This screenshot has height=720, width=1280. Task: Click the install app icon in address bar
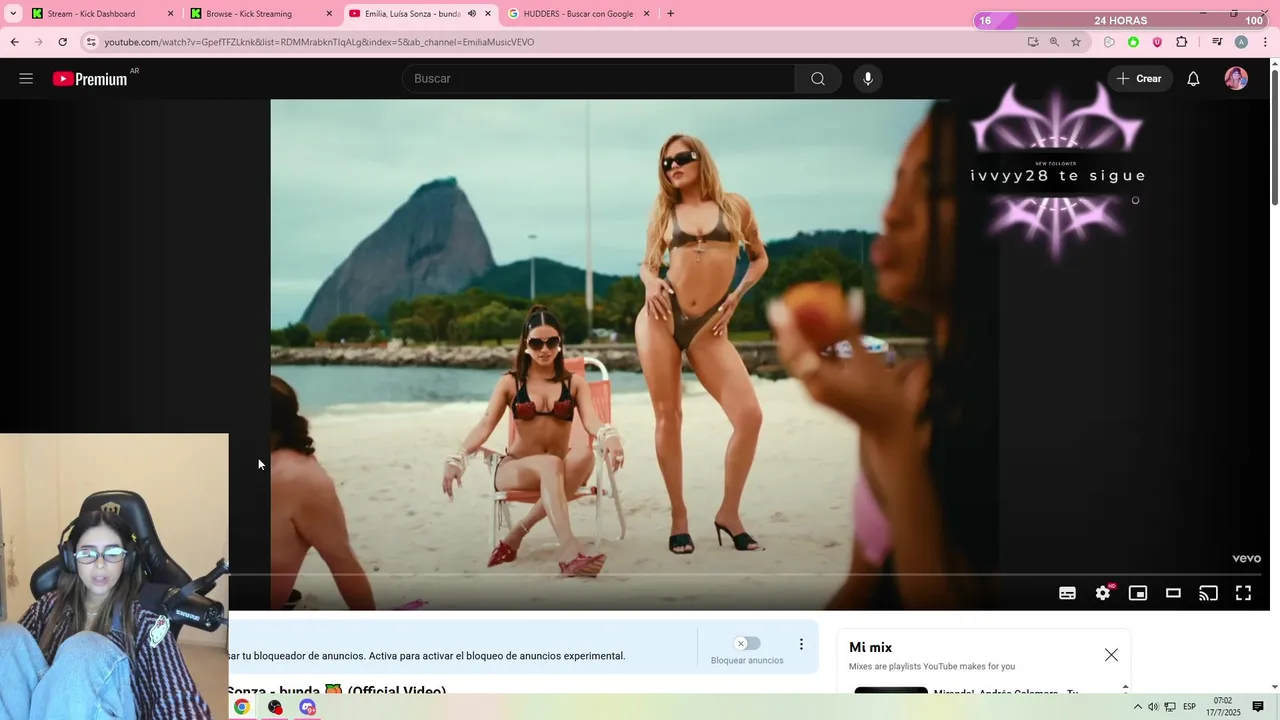(1033, 42)
